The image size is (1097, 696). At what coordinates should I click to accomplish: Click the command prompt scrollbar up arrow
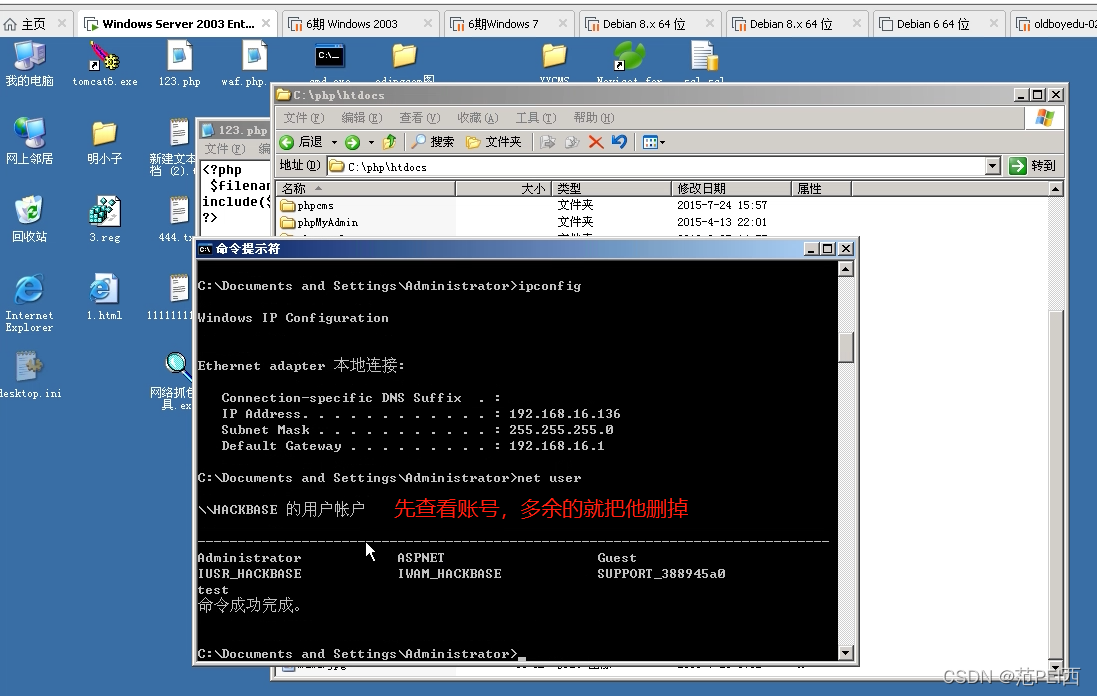pos(846,269)
